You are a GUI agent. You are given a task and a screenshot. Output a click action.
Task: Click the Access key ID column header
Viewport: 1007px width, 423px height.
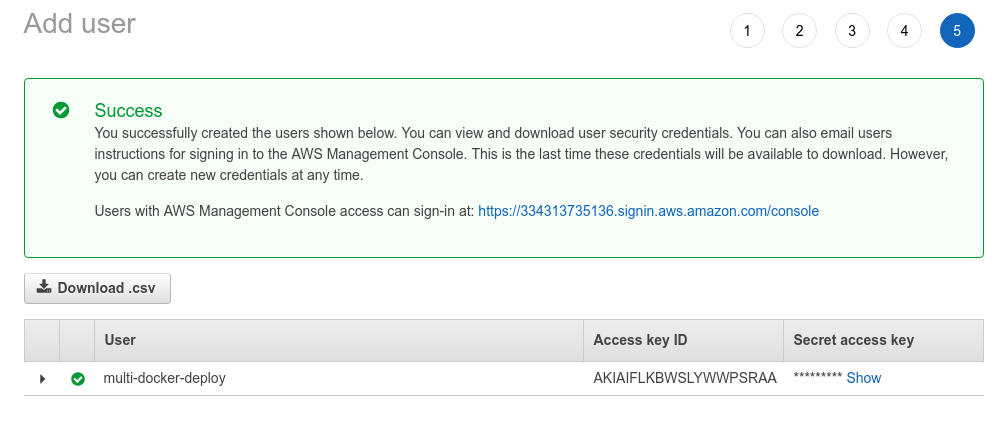pyautogui.click(x=640, y=340)
